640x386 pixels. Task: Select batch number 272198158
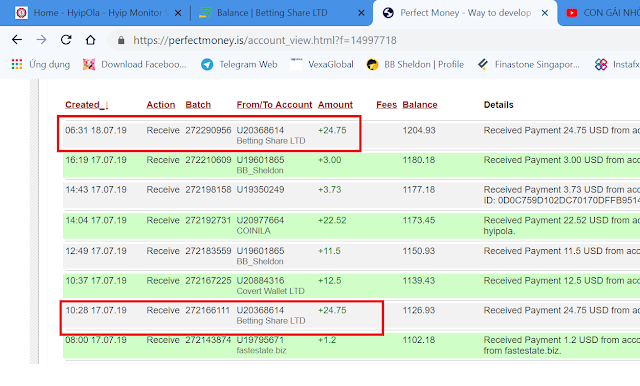point(208,190)
